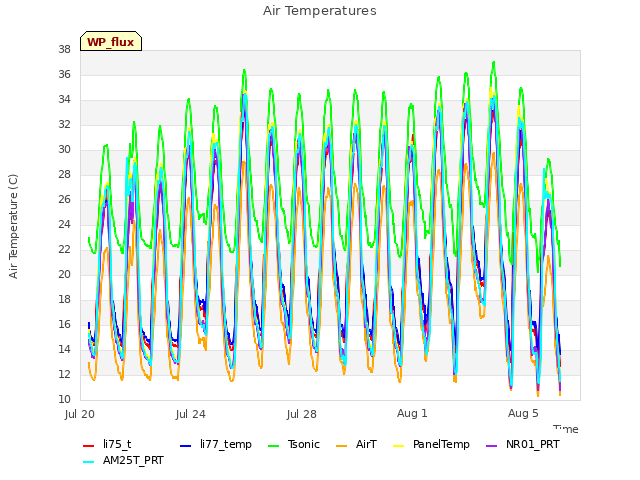Click the li75_t legend entry
This screenshot has height=480, width=640.
(x=107, y=444)
